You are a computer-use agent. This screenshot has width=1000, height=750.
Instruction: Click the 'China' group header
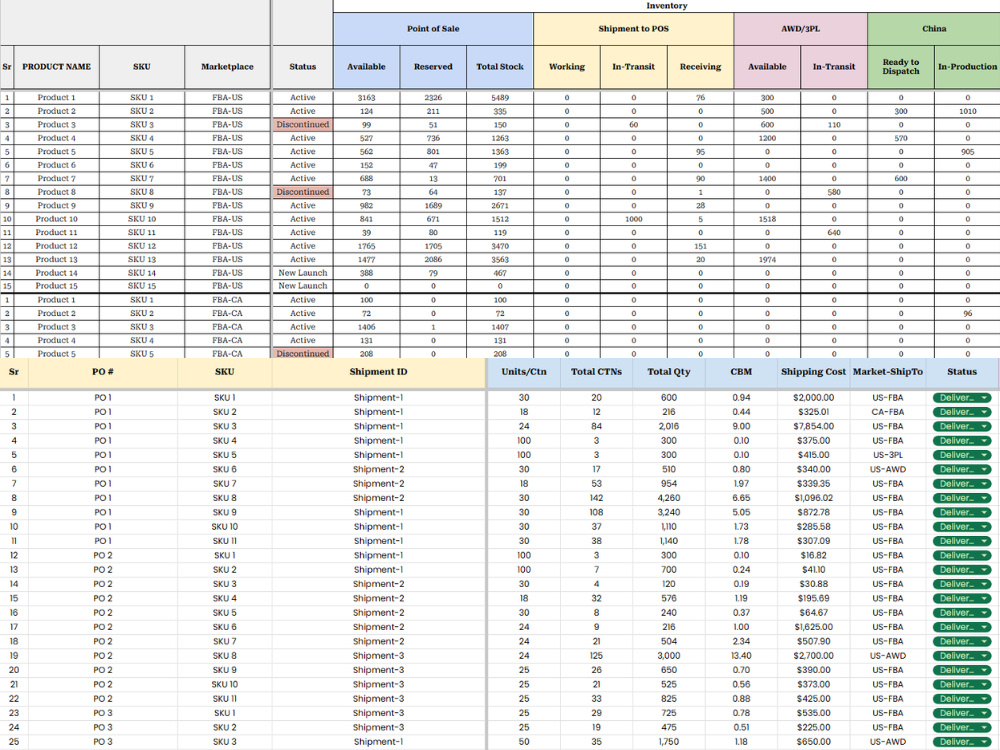coord(934,29)
